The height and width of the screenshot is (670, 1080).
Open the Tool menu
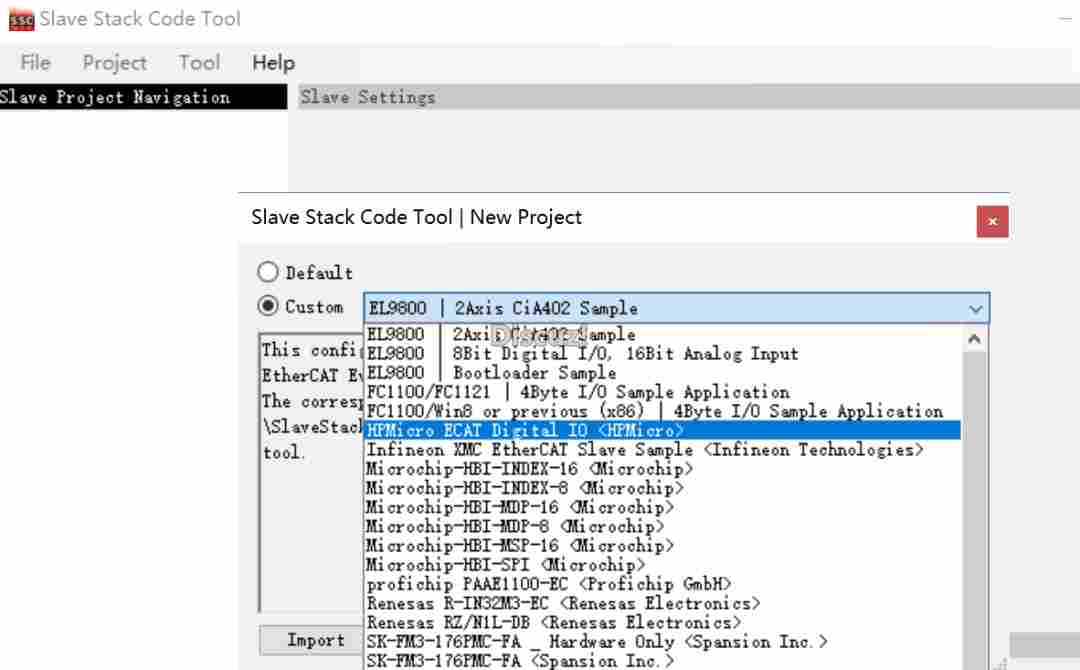pyautogui.click(x=199, y=63)
